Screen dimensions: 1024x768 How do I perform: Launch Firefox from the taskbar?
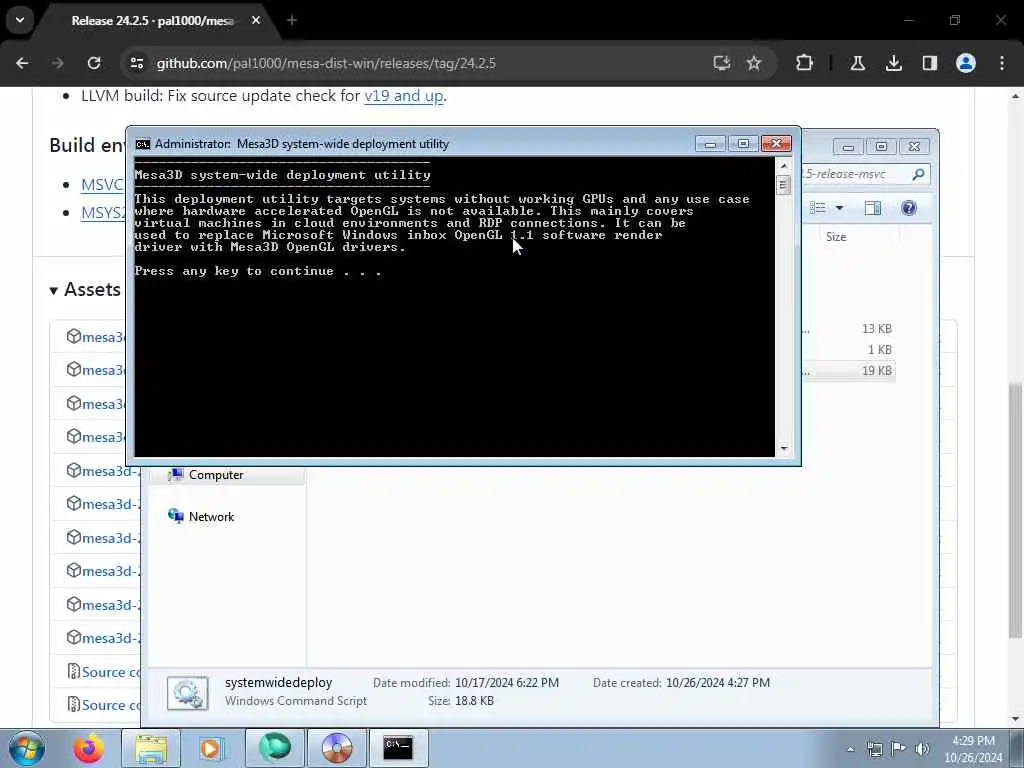88,748
